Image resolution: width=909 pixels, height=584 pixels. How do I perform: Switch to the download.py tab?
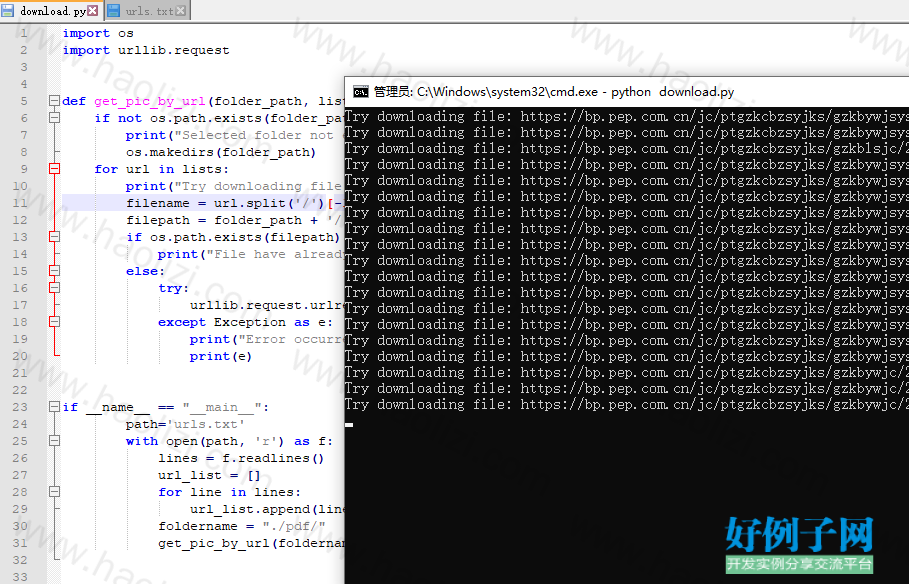point(52,10)
